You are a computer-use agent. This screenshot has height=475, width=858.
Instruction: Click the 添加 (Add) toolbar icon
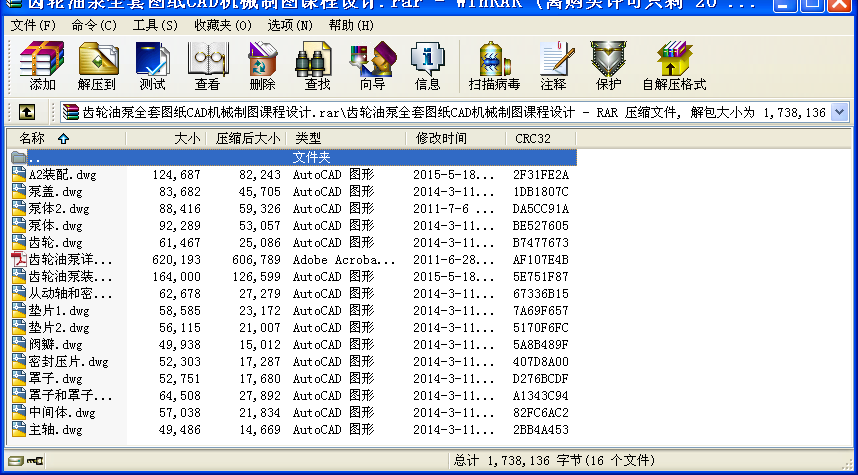(x=42, y=66)
